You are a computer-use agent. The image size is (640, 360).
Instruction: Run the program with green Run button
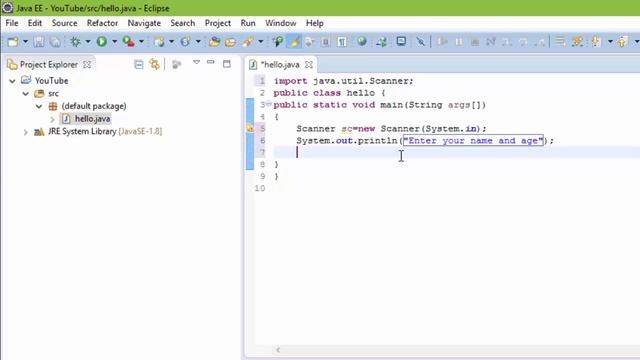(x=102, y=42)
